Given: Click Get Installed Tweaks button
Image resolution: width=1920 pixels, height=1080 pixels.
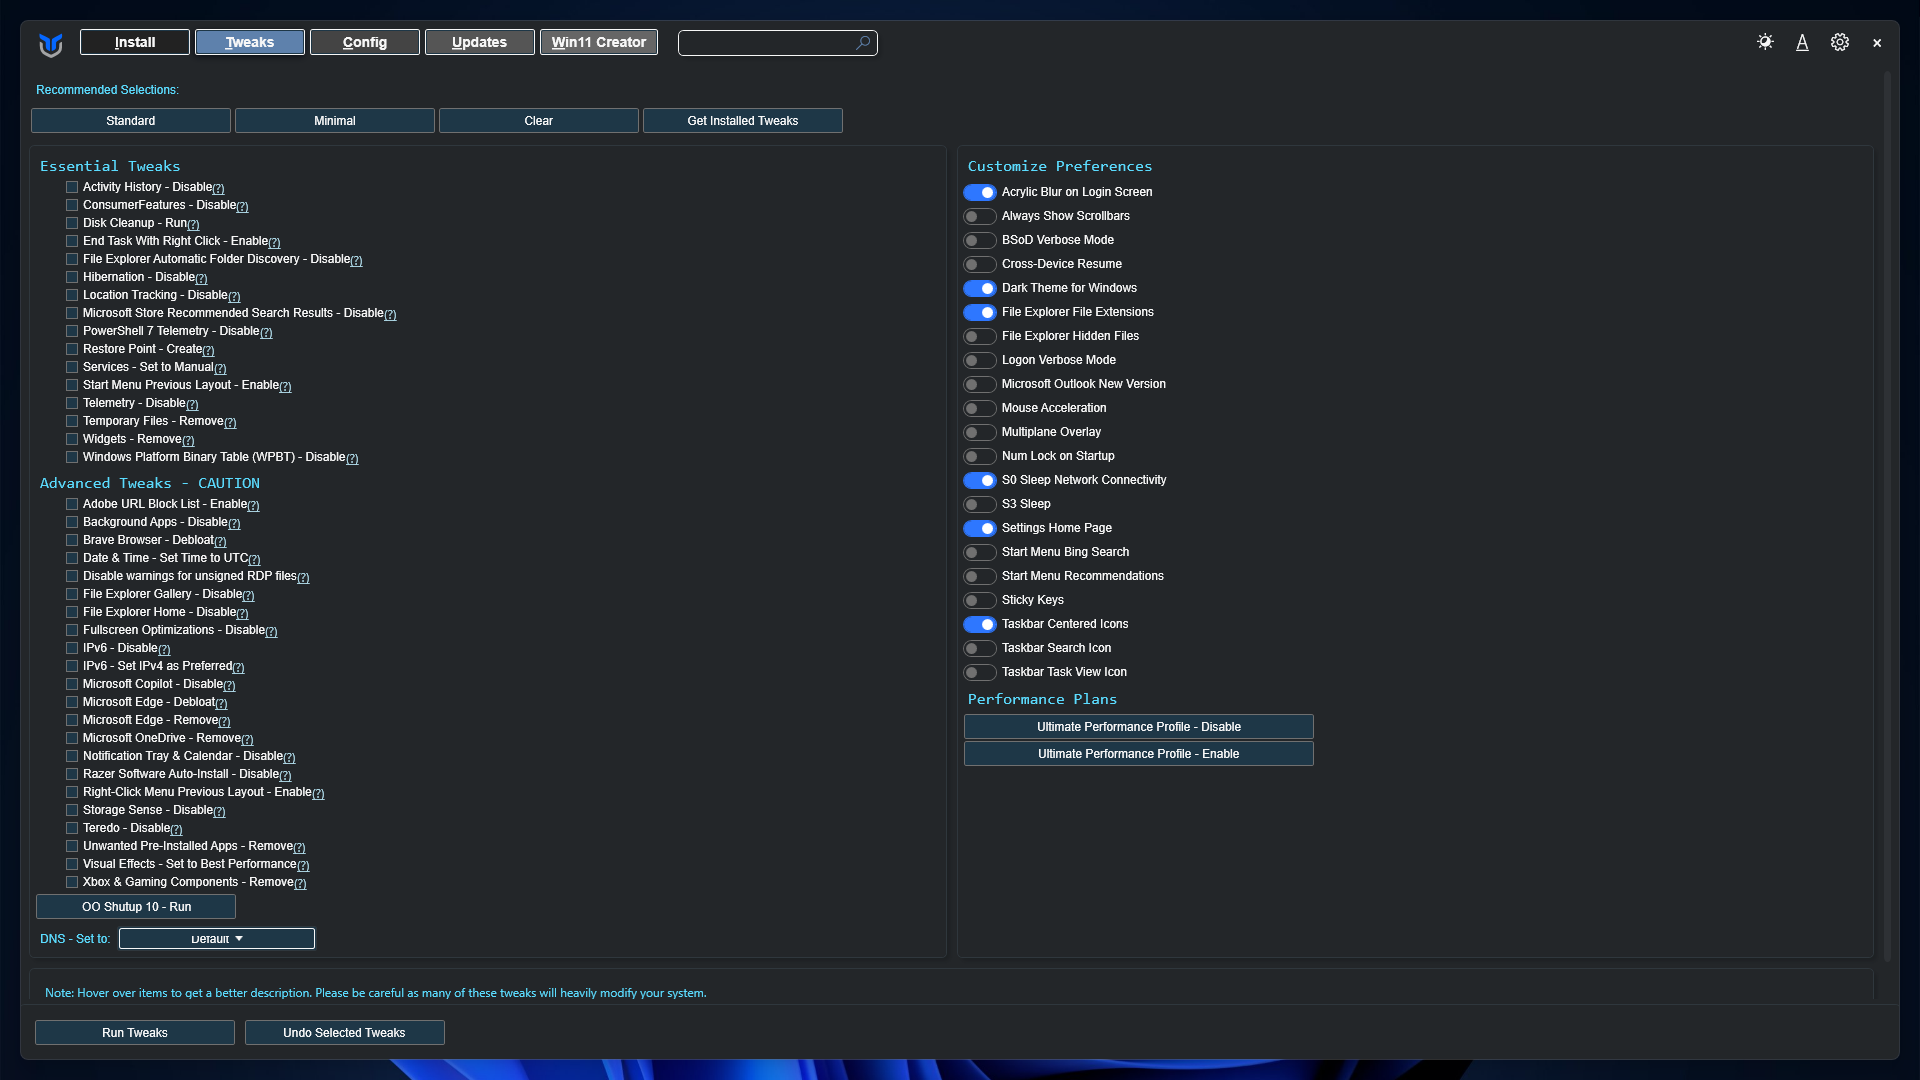Looking at the screenshot, I should [x=743, y=121].
